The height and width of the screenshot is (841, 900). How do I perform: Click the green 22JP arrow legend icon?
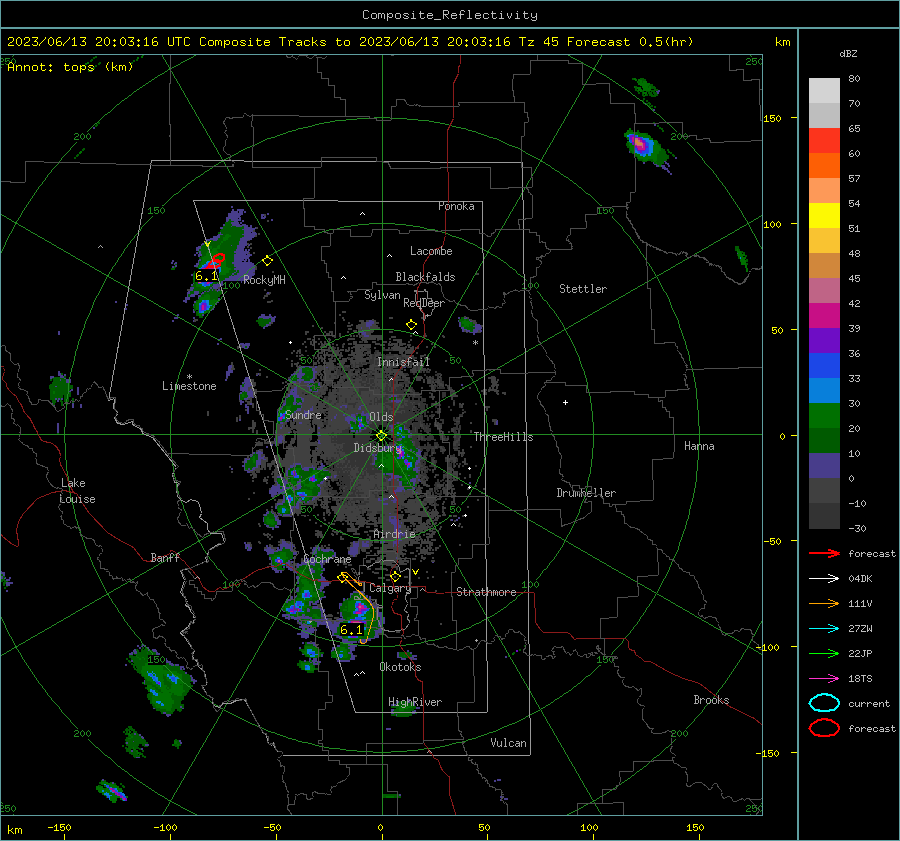click(x=824, y=653)
